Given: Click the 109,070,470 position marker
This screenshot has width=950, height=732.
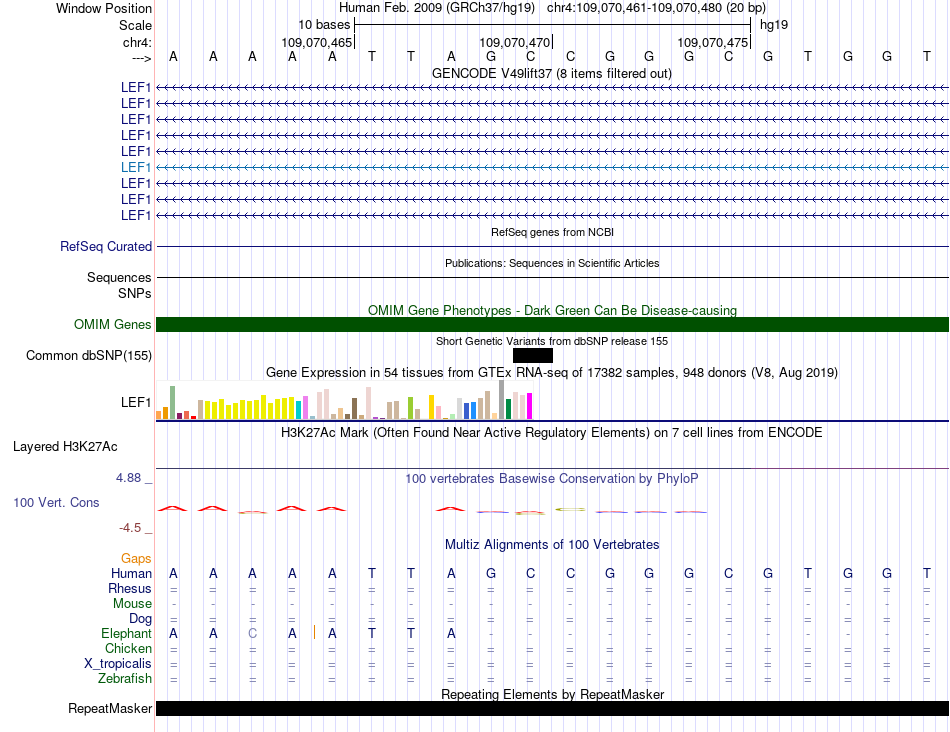Looking at the screenshot, I should pos(514,42).
